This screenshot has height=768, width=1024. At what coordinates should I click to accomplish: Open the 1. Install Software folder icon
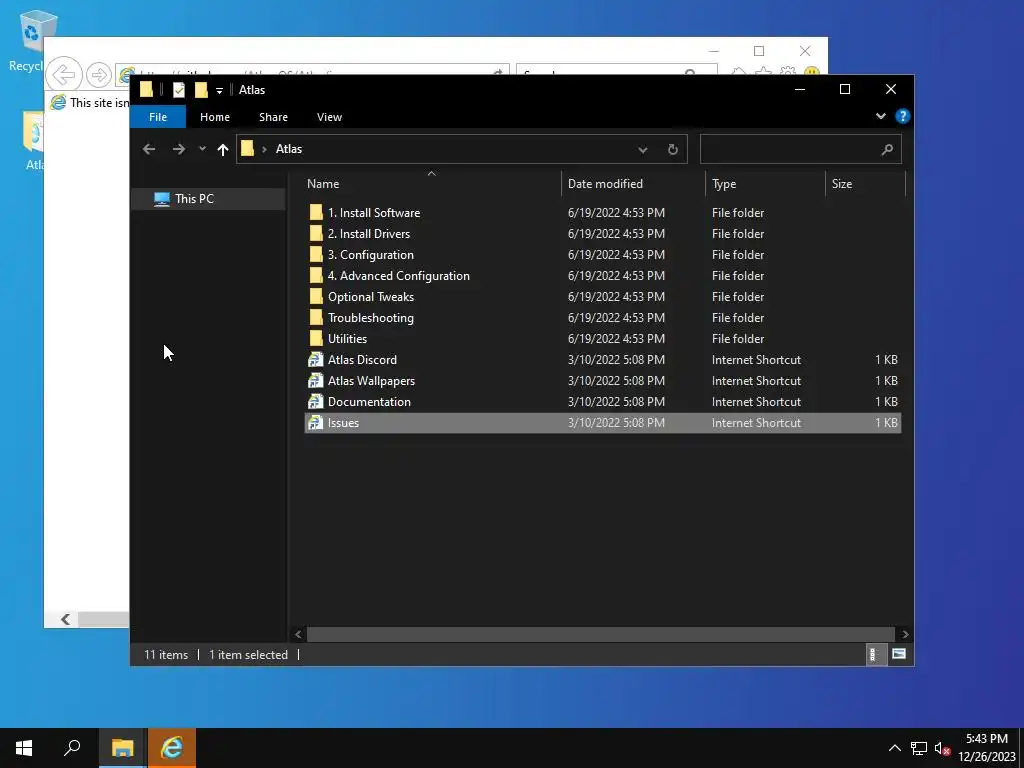(x=316, y=212)
